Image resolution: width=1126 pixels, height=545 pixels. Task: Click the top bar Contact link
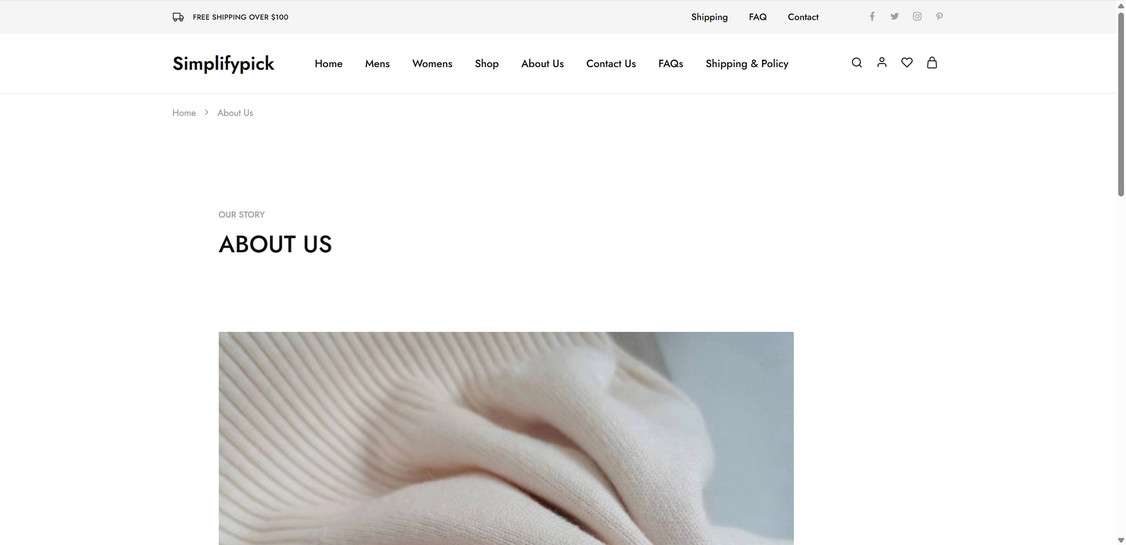pos(803,17)
